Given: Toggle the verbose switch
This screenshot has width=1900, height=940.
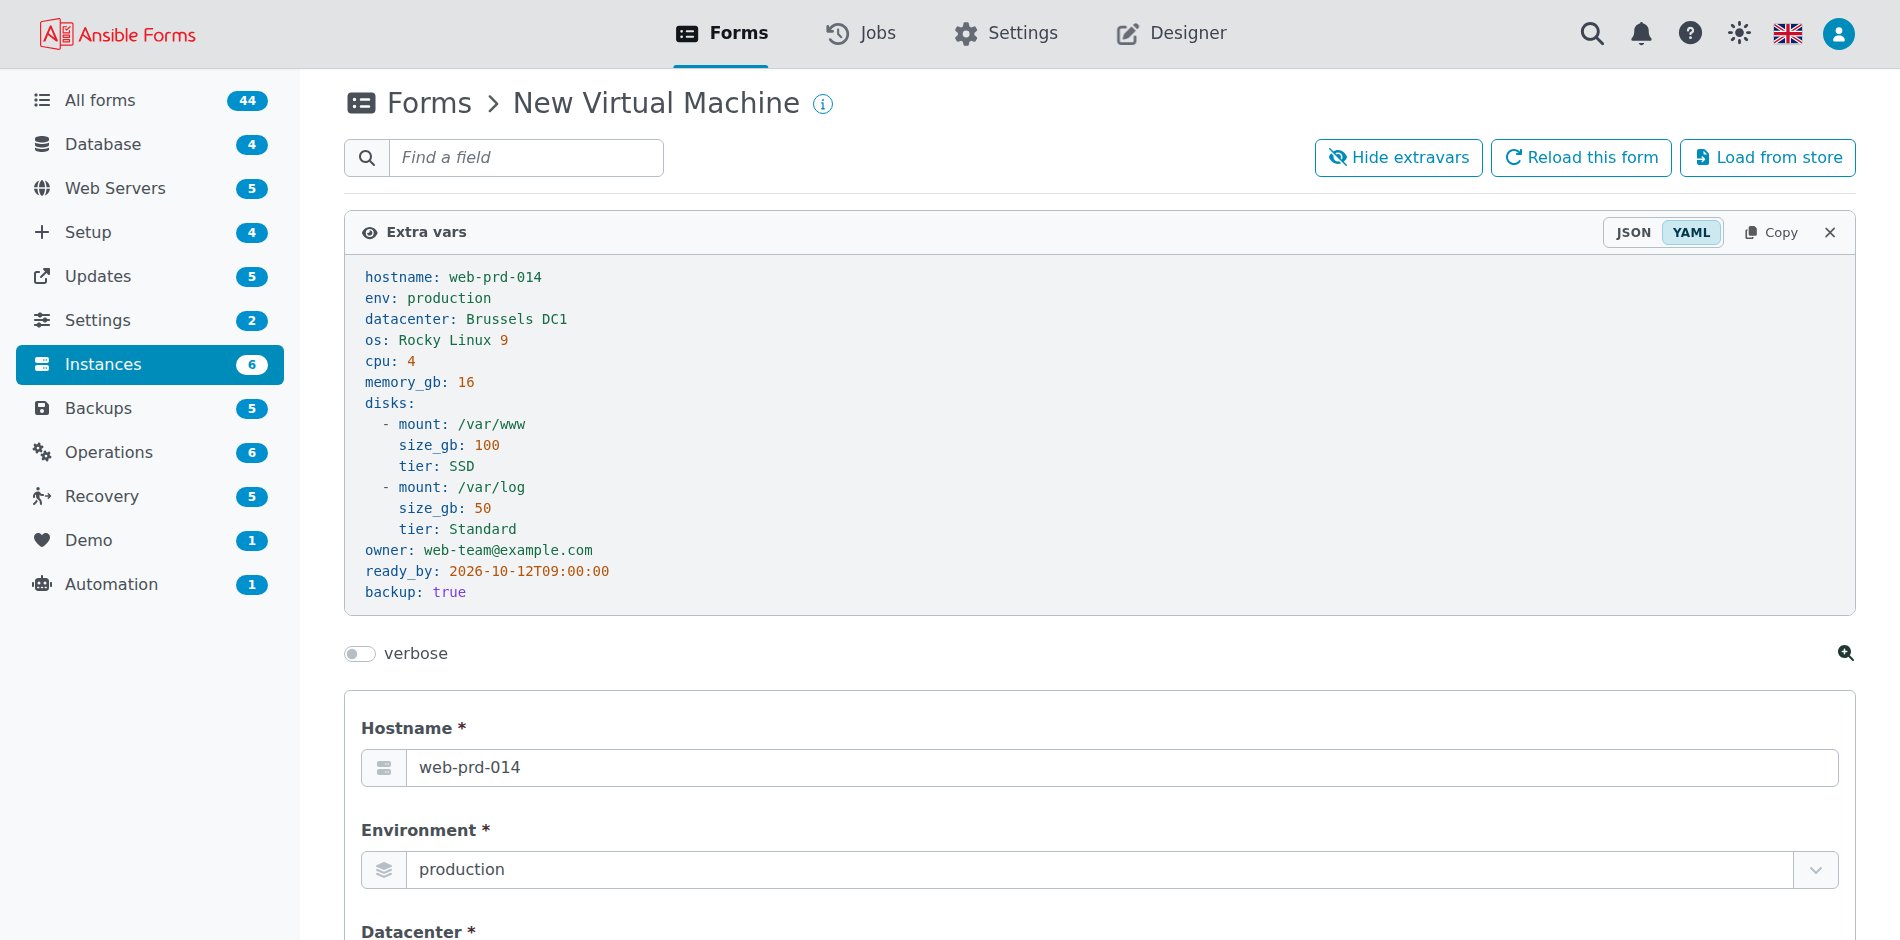Looking at the screenshot, I should click(x=360, y=654).
